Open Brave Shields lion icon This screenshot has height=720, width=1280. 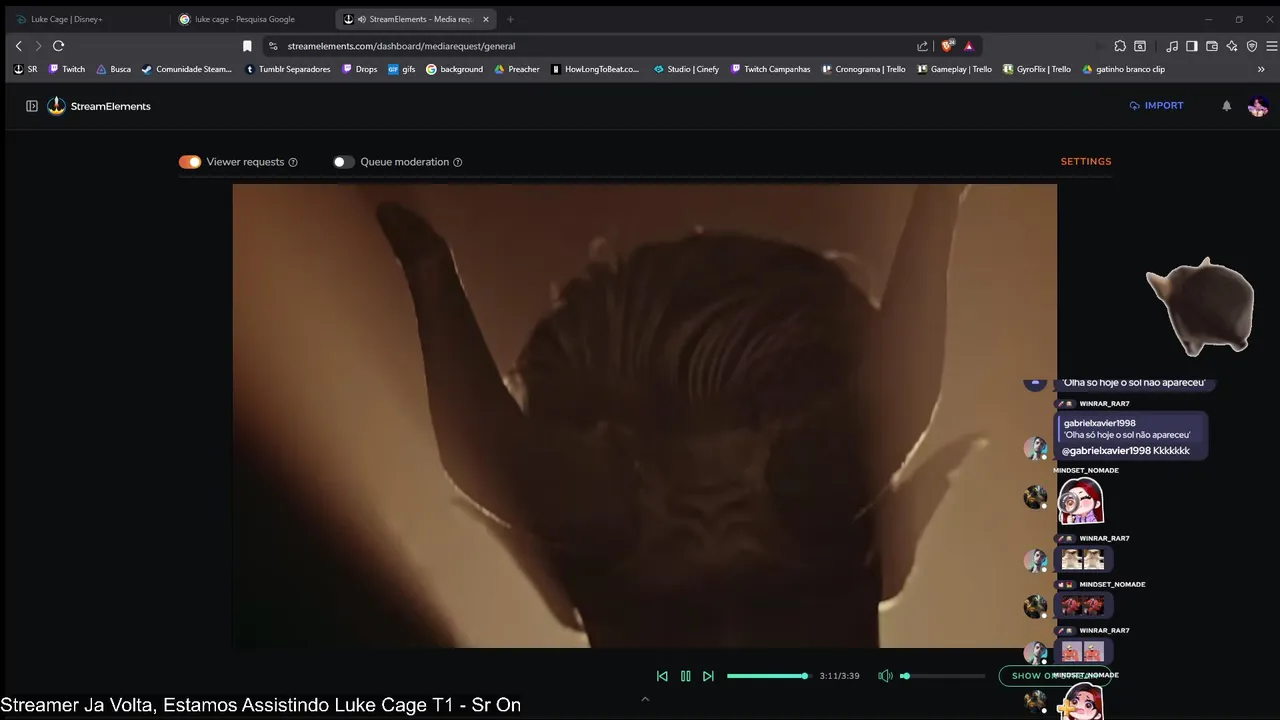[948, 46]
